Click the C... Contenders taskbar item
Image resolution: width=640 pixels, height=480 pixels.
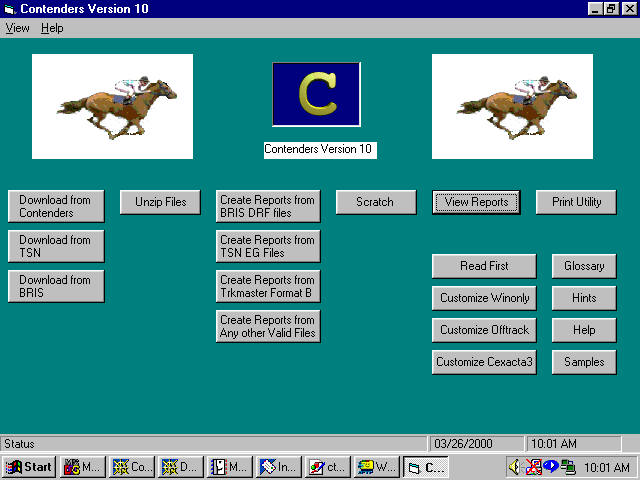coord(426,467)
